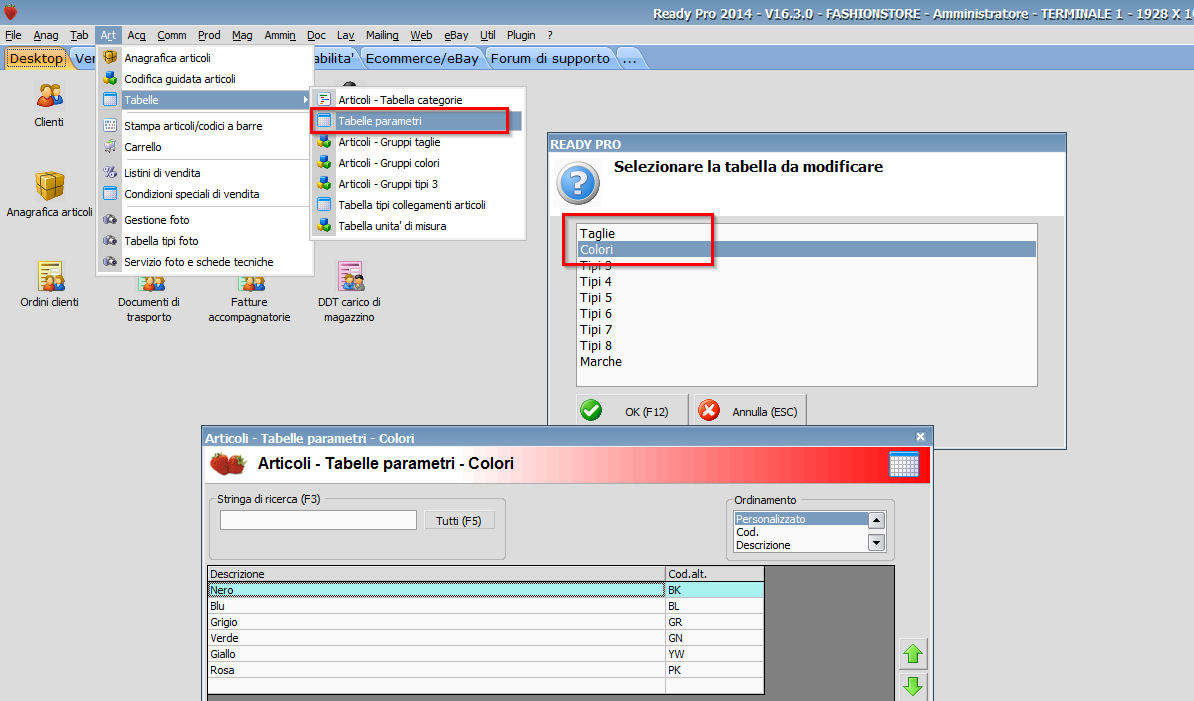
Task: Click the strawberry app icon in the title bar
Action: pyautogui.click(x=11, y=11)
